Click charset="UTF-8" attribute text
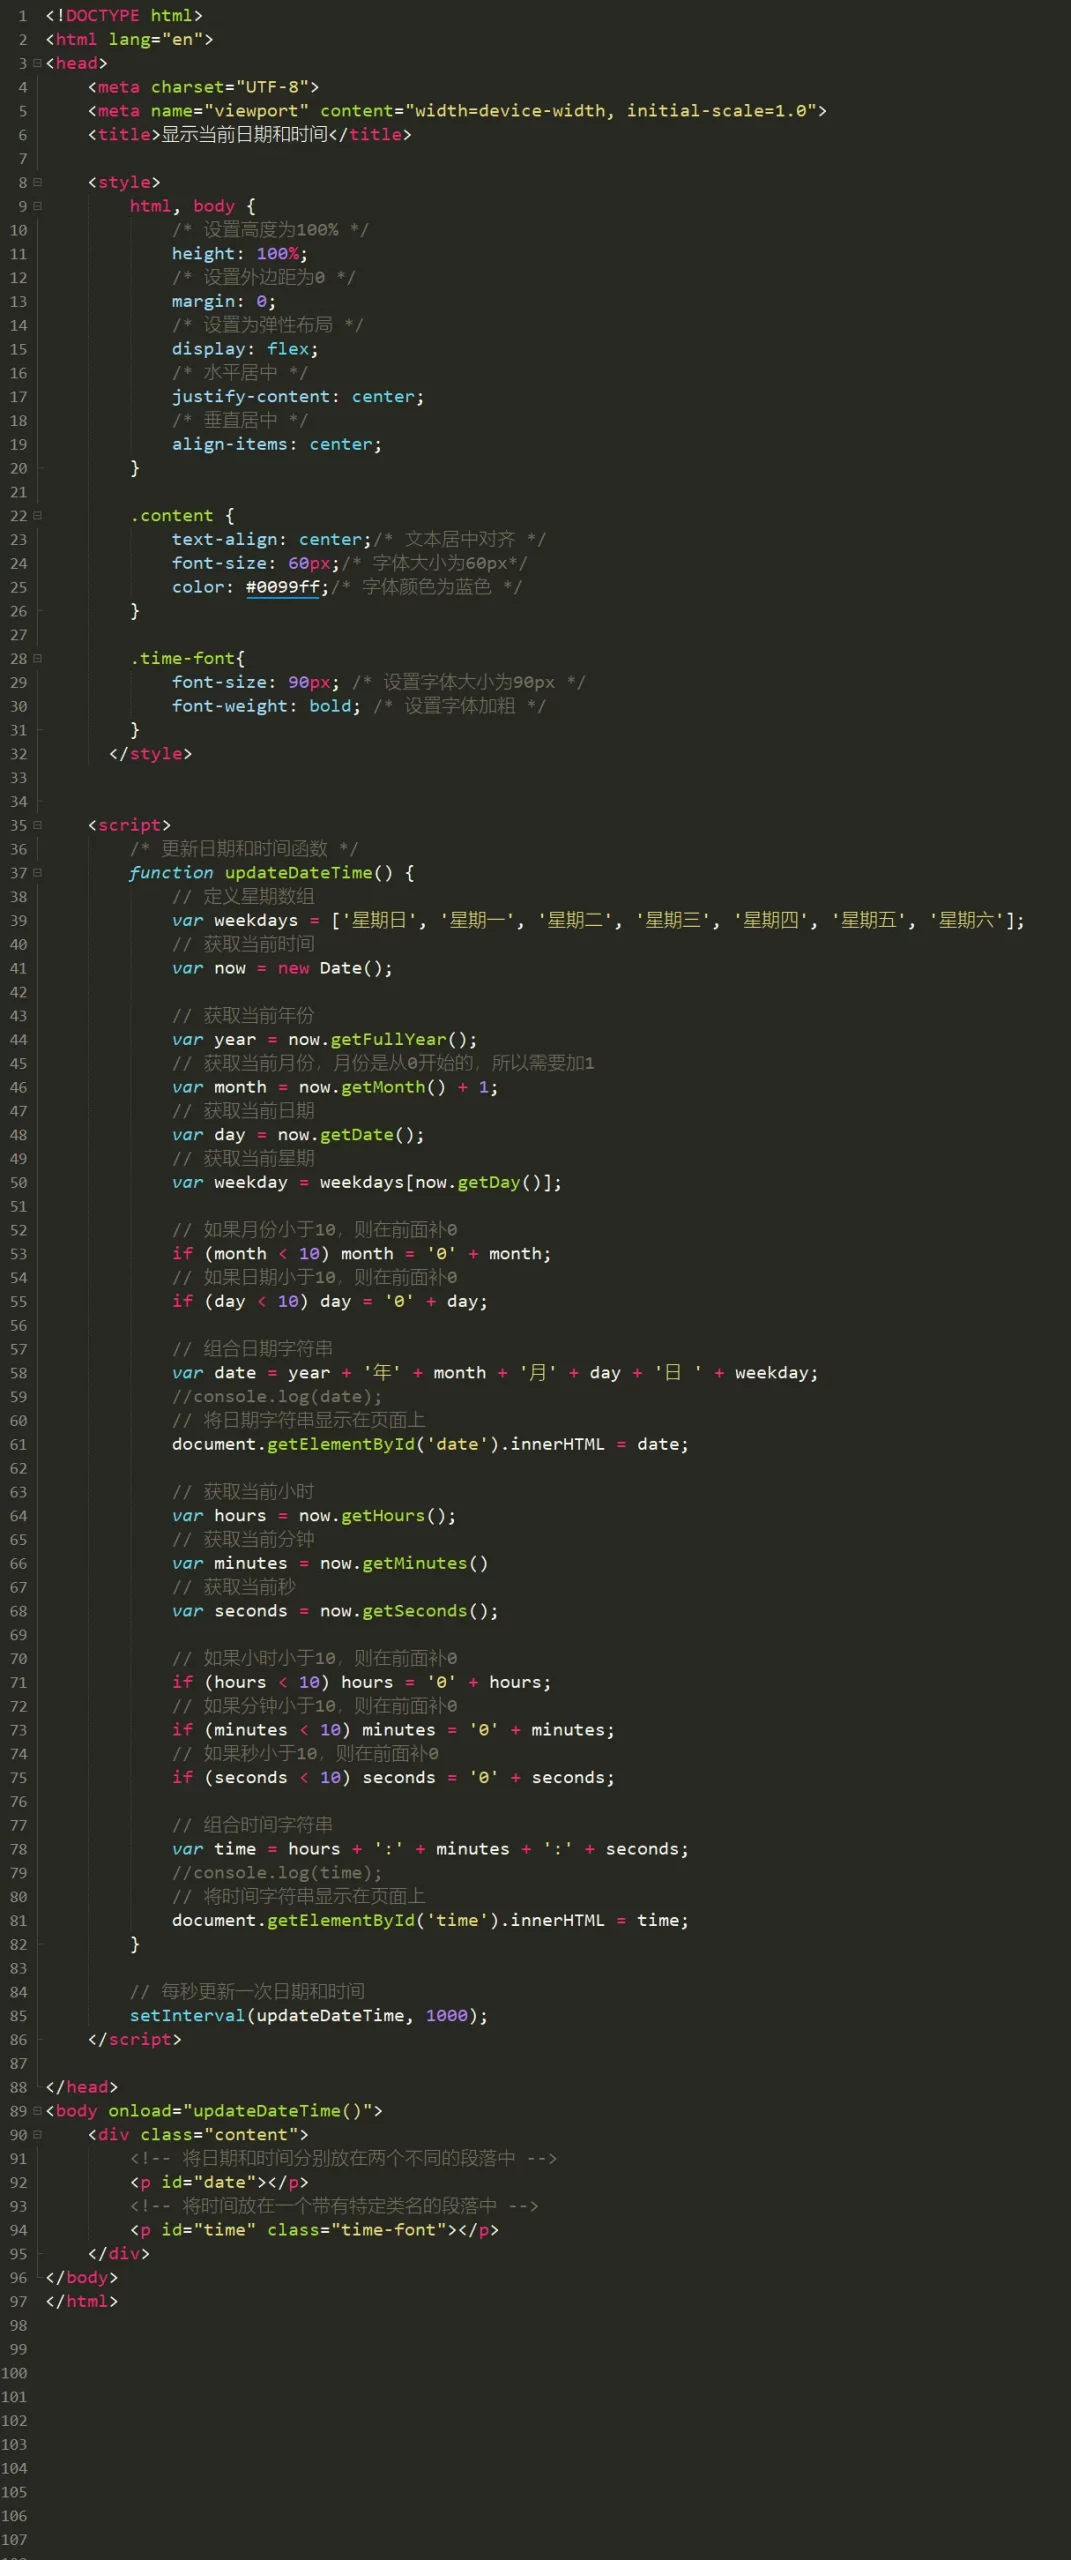Screen dimensions: 1071x2560 click(230, 87)
